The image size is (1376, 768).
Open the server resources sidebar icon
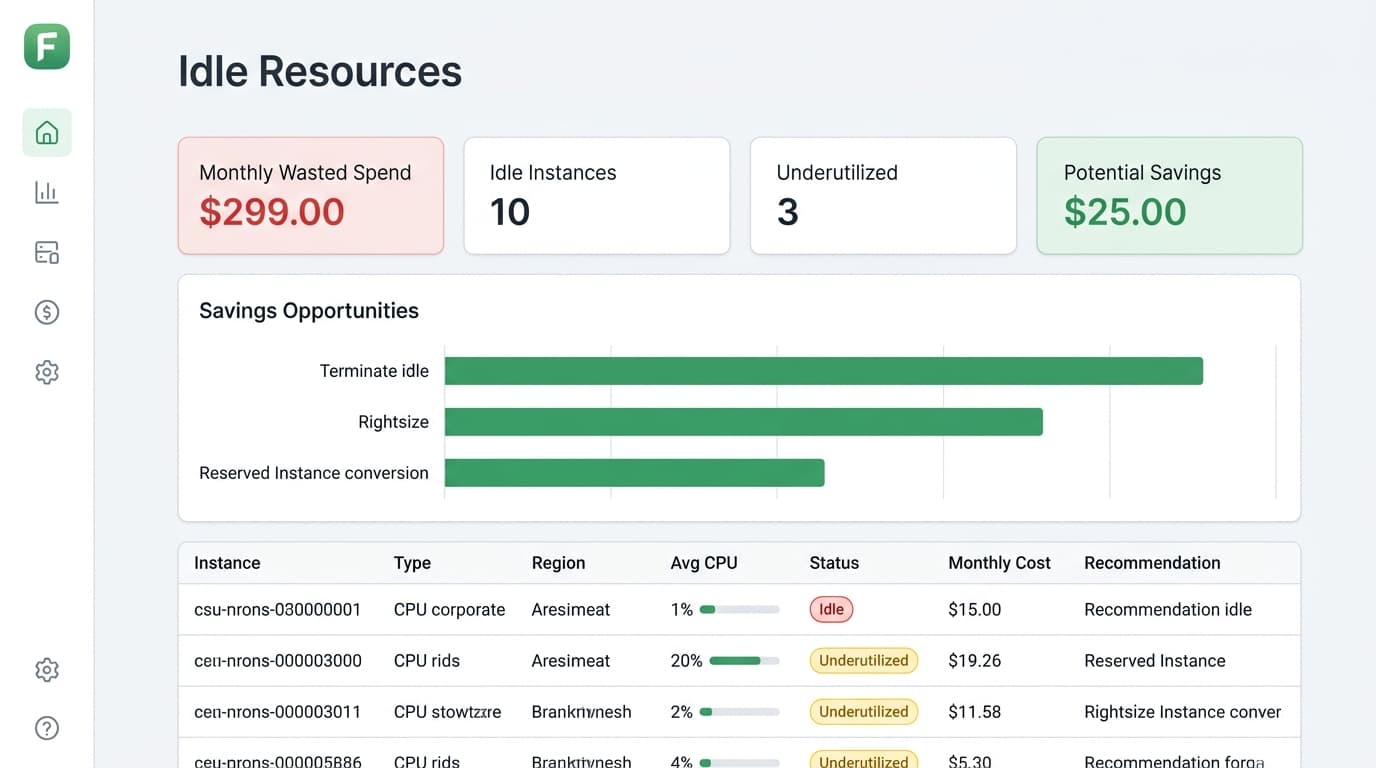pos(47,252)
